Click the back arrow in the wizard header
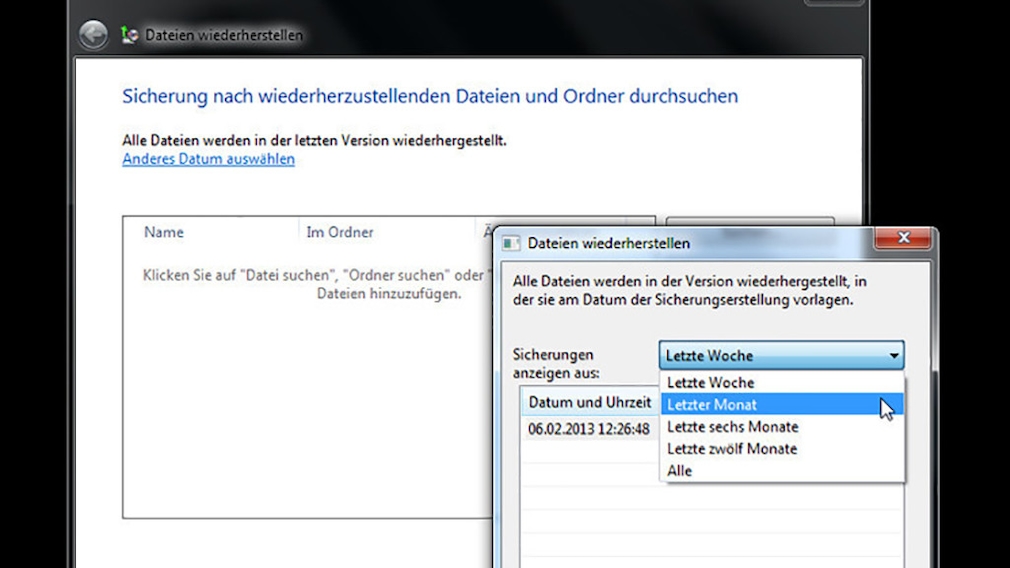This screenshot has height=568, width=1010. click(x=93, y=35)
